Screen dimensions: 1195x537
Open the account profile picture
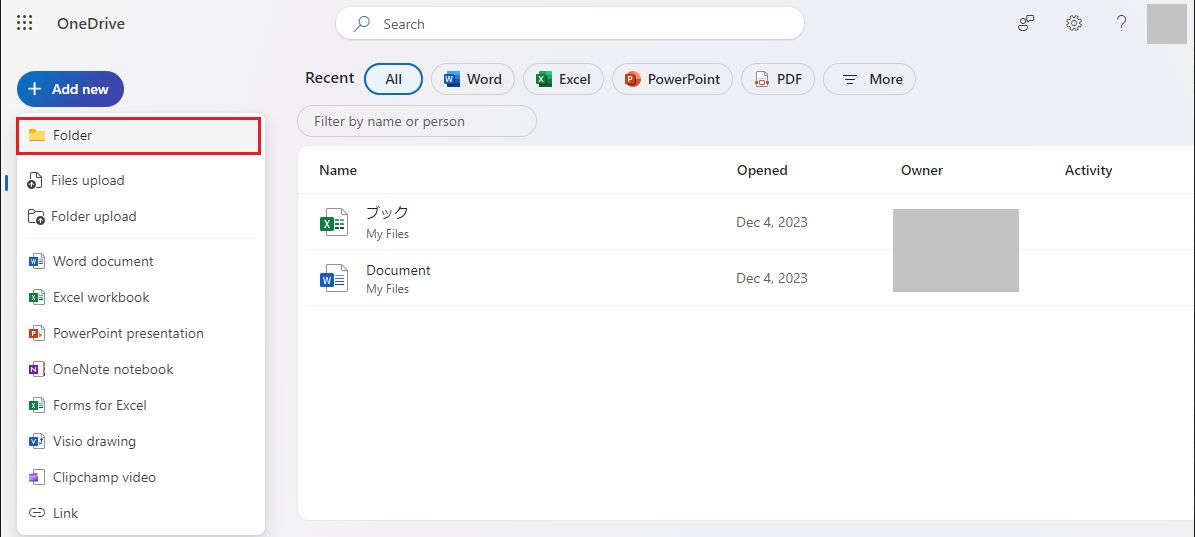1167,24
